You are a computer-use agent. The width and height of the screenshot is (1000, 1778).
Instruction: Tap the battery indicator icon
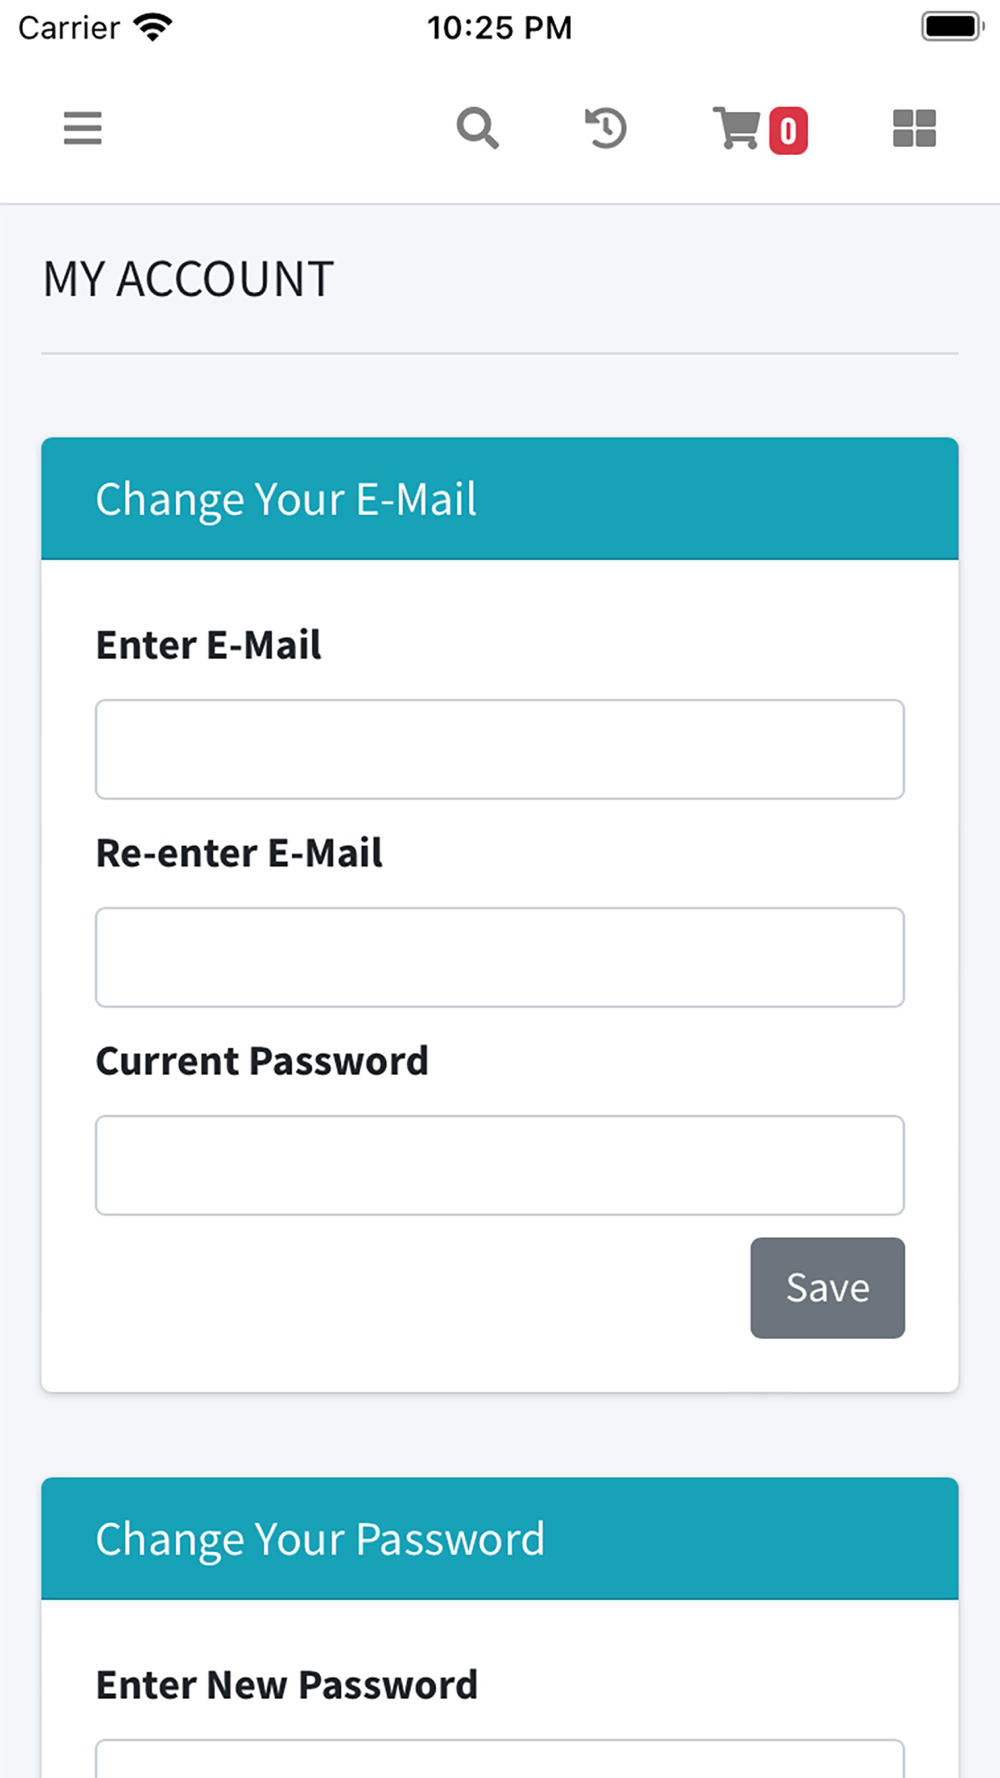point(952,27)
